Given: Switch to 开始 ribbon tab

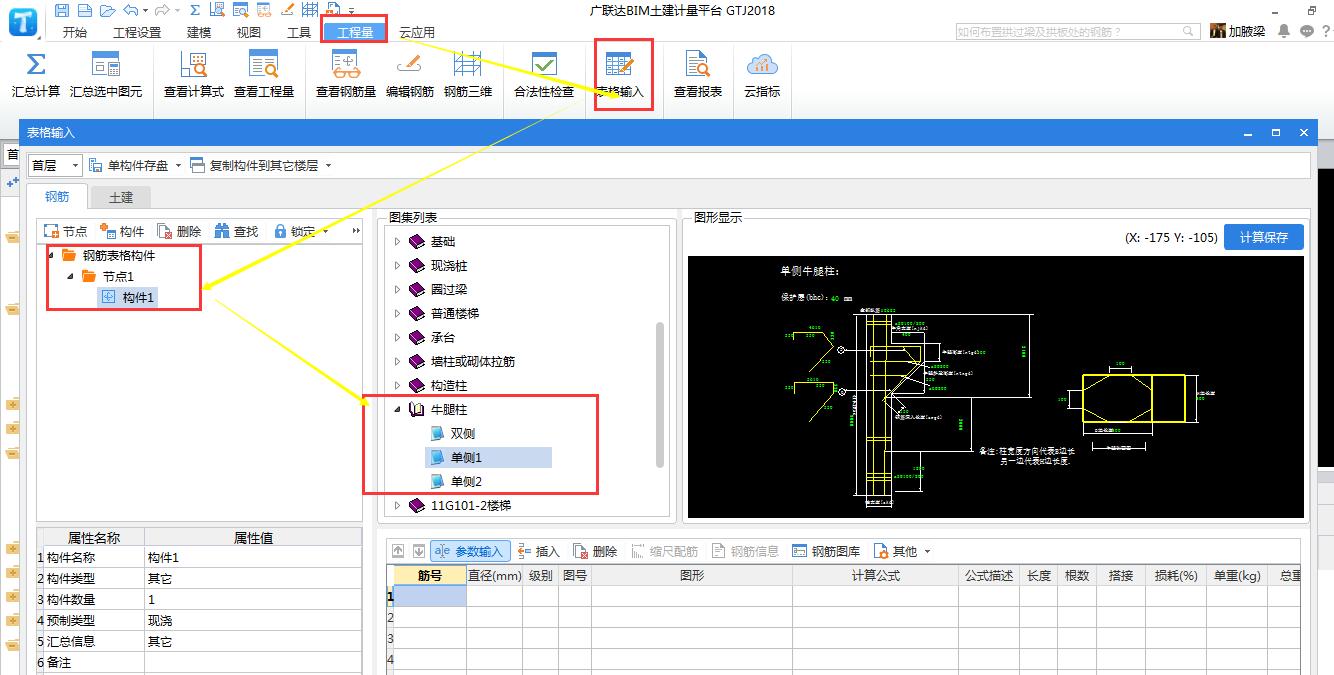Looking at the screenshot, I should pyautogui.click(x=75, y=32).
